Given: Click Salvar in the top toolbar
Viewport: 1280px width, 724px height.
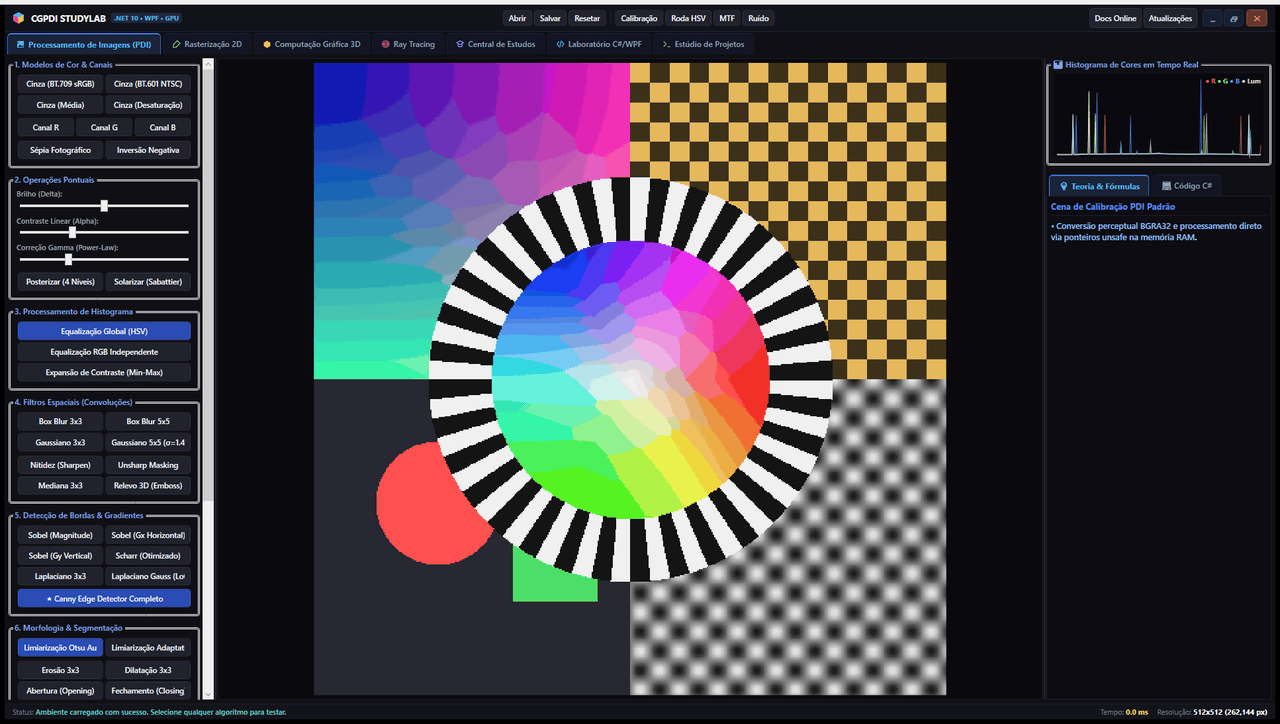Looking at the screenshot, I should [550, 18].
